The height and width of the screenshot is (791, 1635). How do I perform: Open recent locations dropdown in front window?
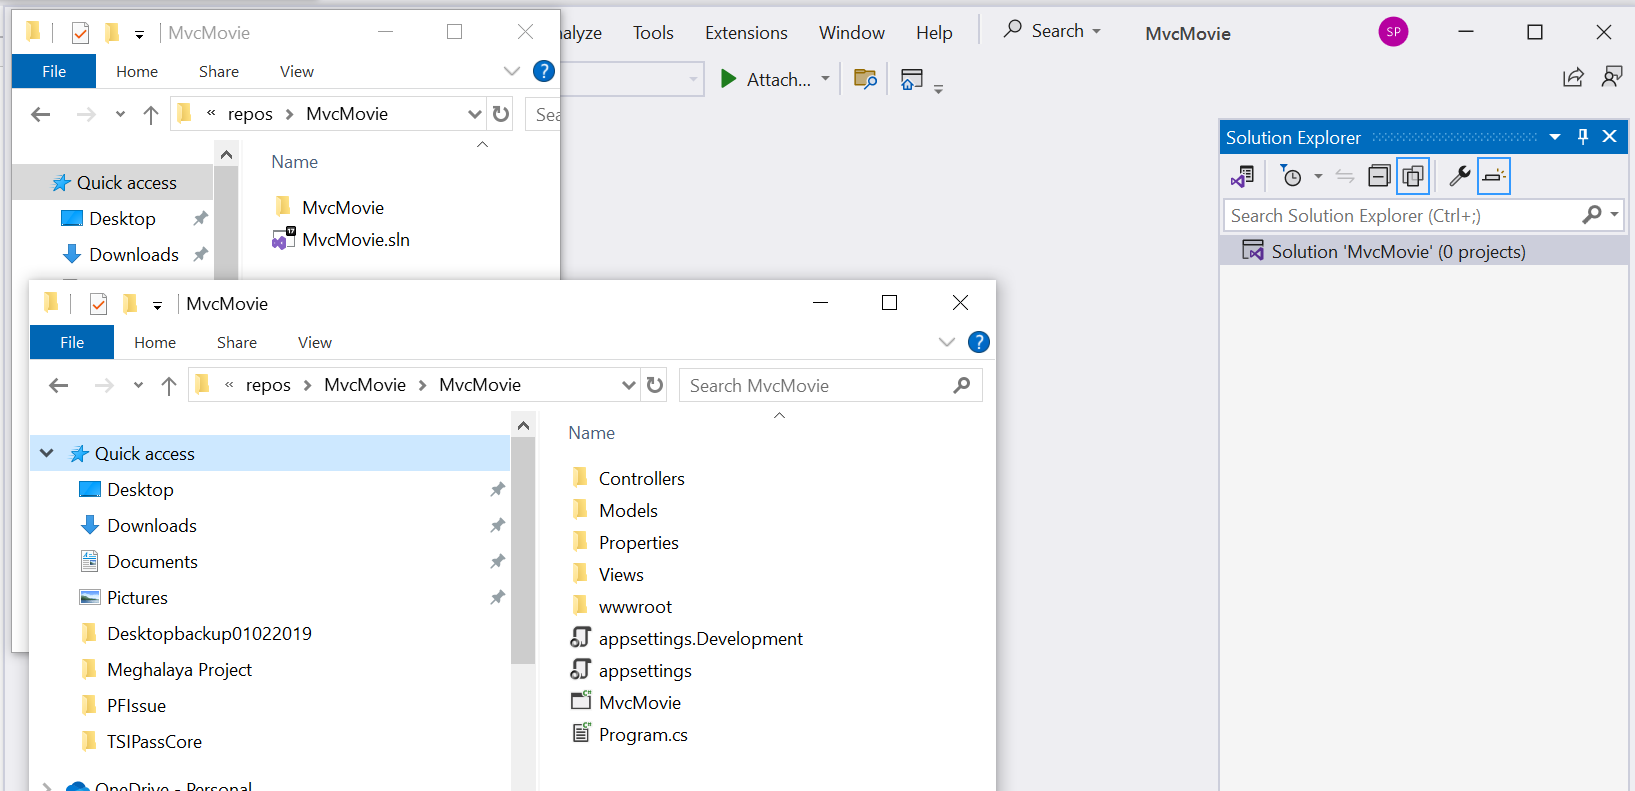[138, 385]
